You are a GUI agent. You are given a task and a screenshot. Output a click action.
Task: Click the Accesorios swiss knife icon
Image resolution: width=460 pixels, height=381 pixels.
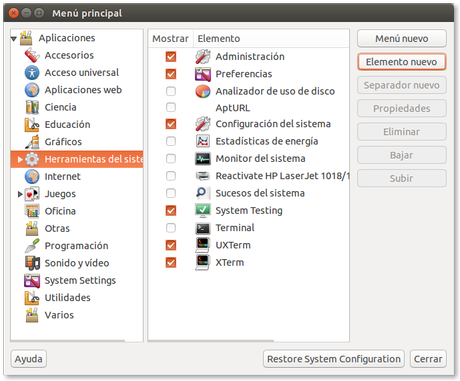(x=32, y=55)
